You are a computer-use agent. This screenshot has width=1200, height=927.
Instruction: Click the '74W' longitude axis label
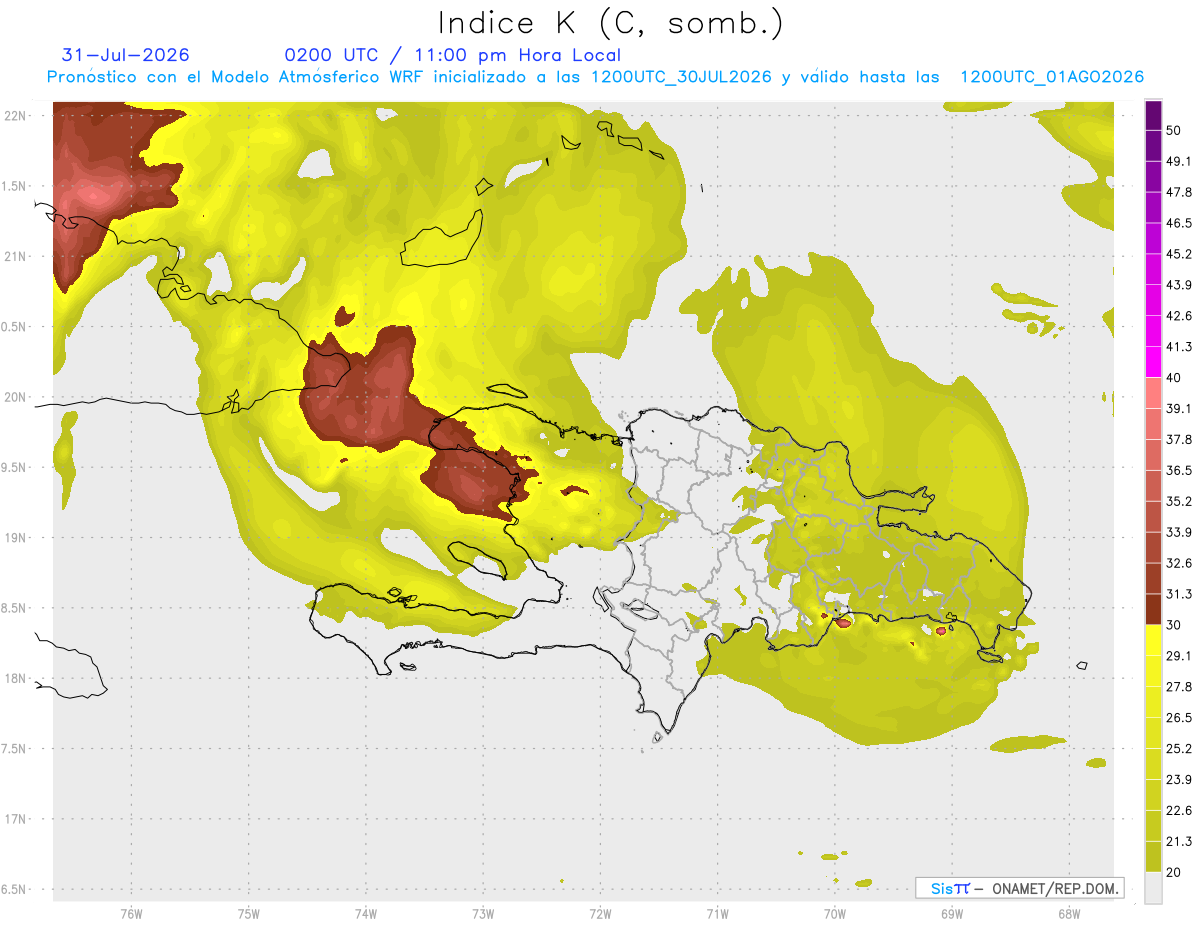point(366,914)
